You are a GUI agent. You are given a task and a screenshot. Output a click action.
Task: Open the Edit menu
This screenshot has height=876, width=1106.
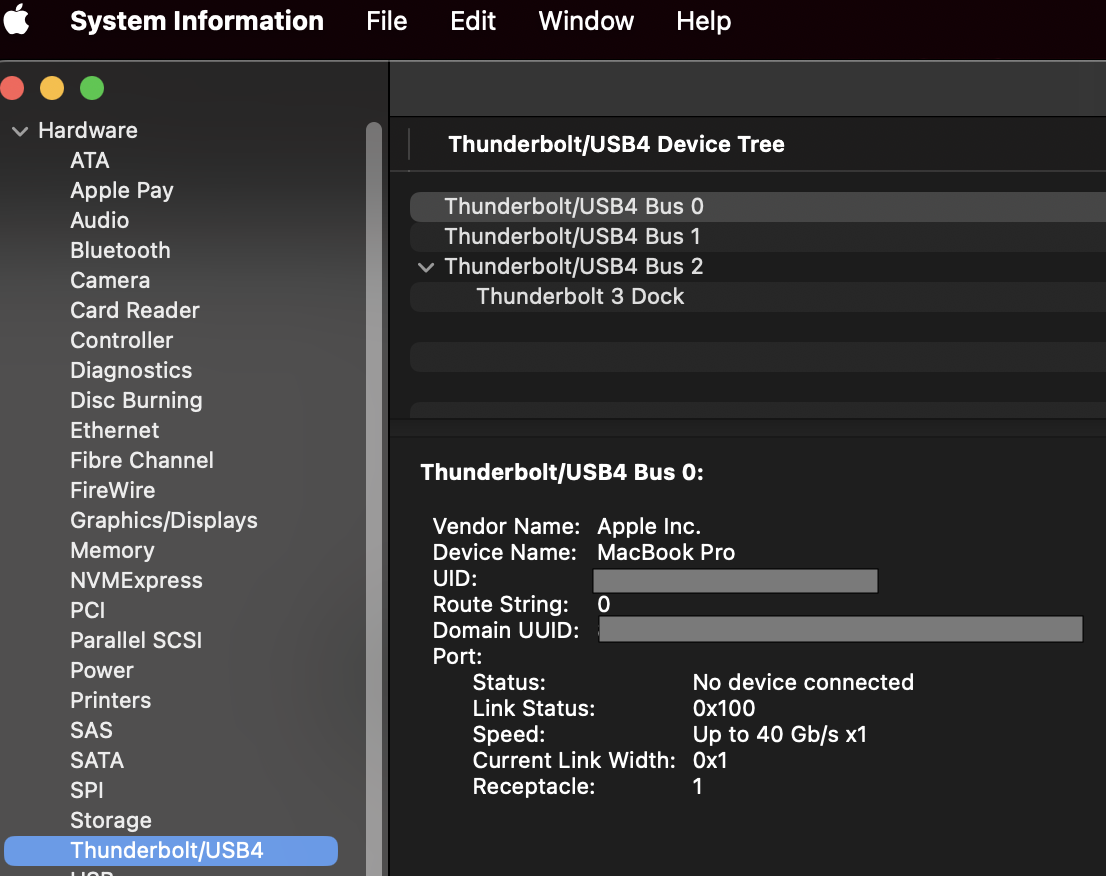pyautogui.click(x=473, y=21)
